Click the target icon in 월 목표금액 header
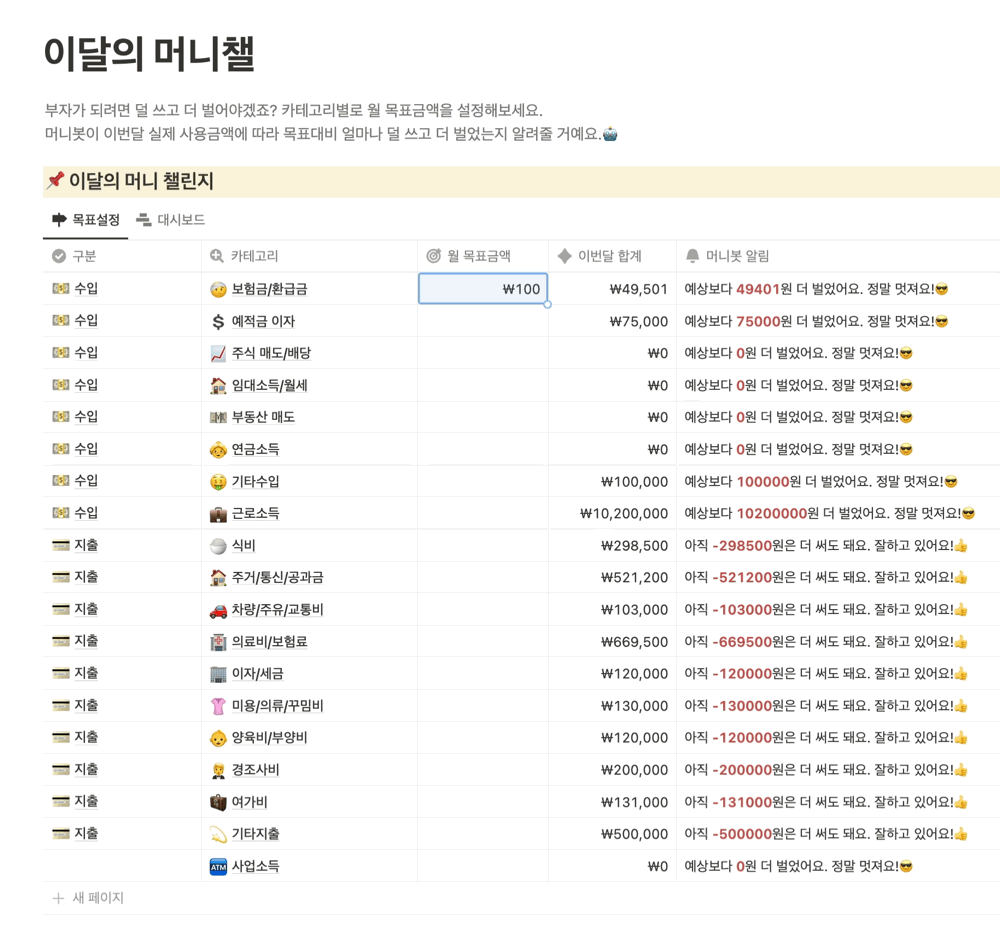The height and width of the screenshot is (935, 1000). pos(434,256)
